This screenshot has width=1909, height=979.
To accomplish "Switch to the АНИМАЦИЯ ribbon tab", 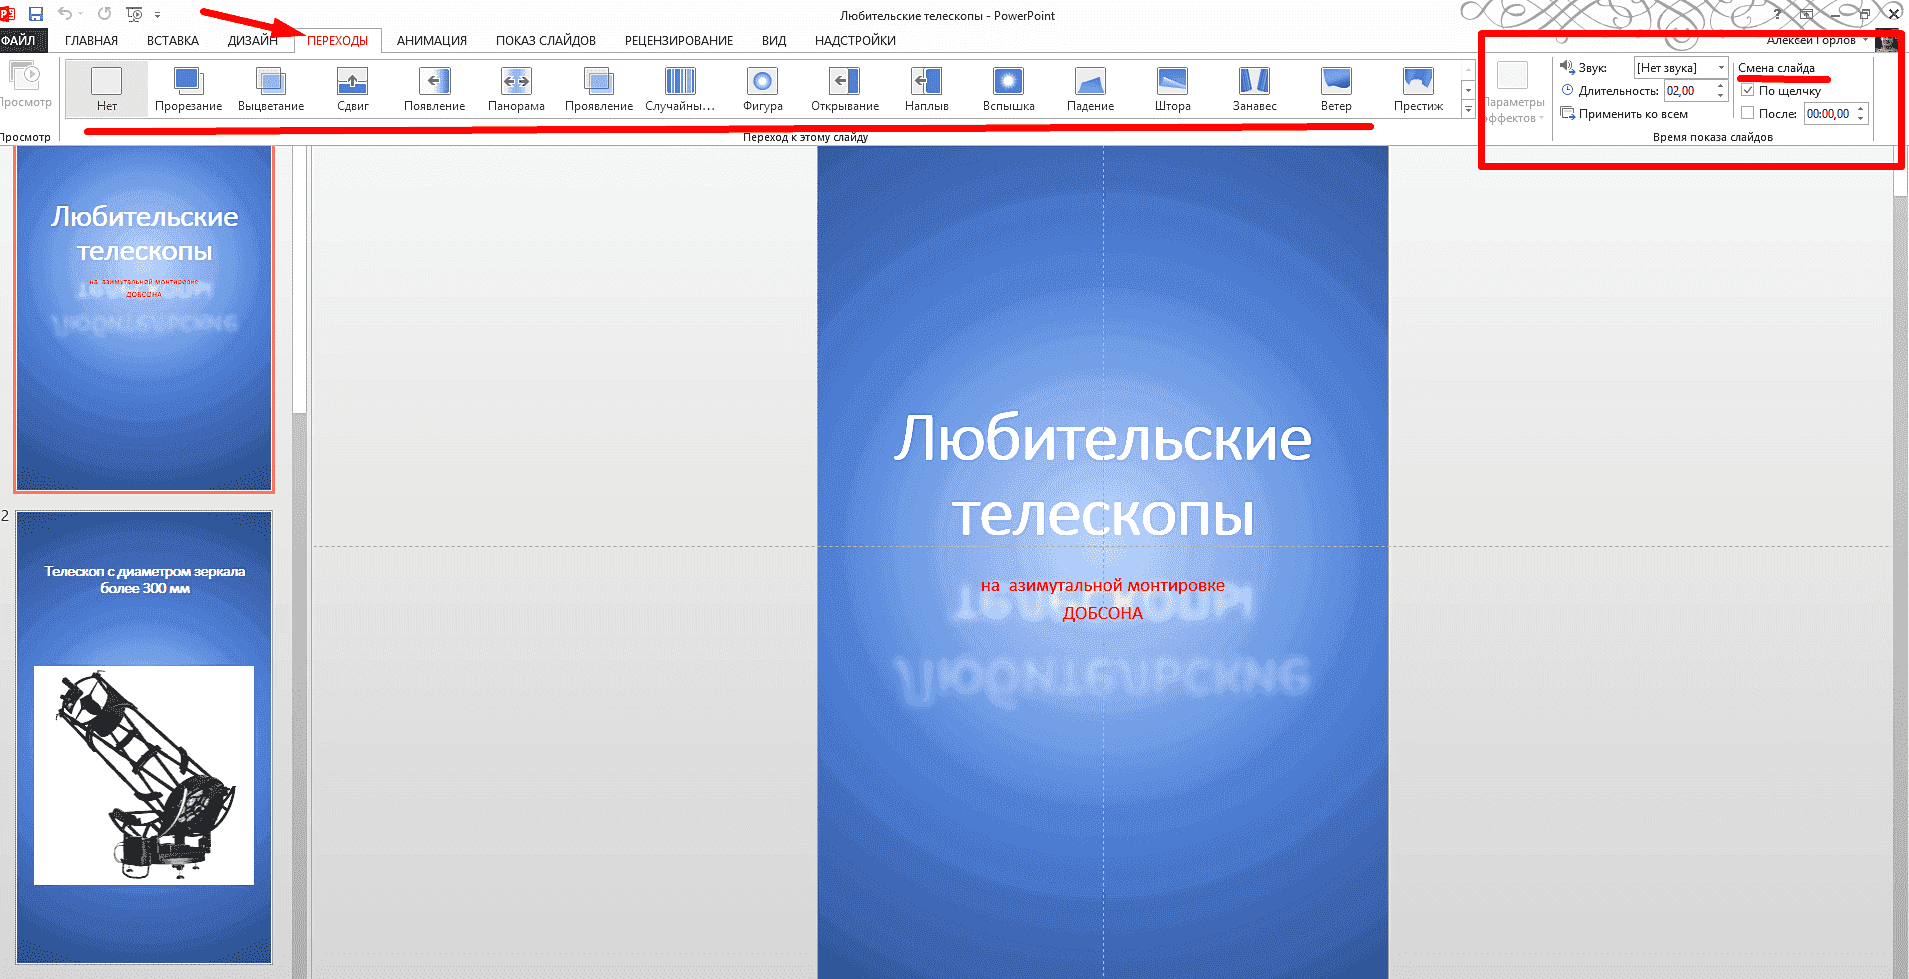I will click(432, 40).
